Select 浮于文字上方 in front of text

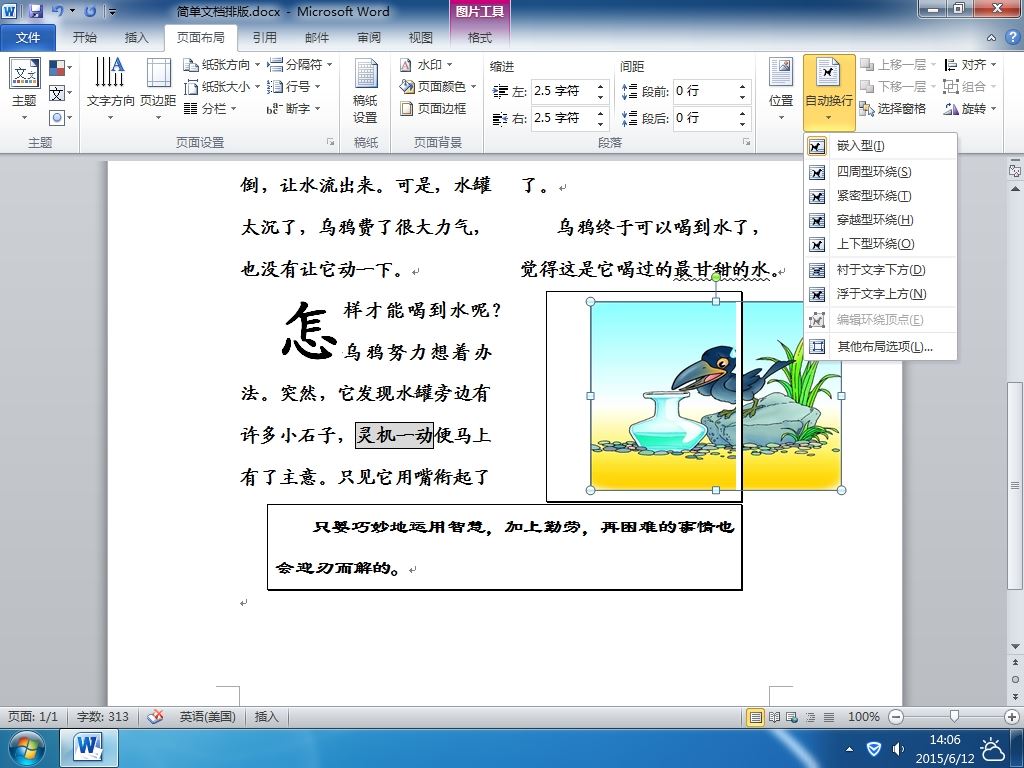[x=880, y=294]
